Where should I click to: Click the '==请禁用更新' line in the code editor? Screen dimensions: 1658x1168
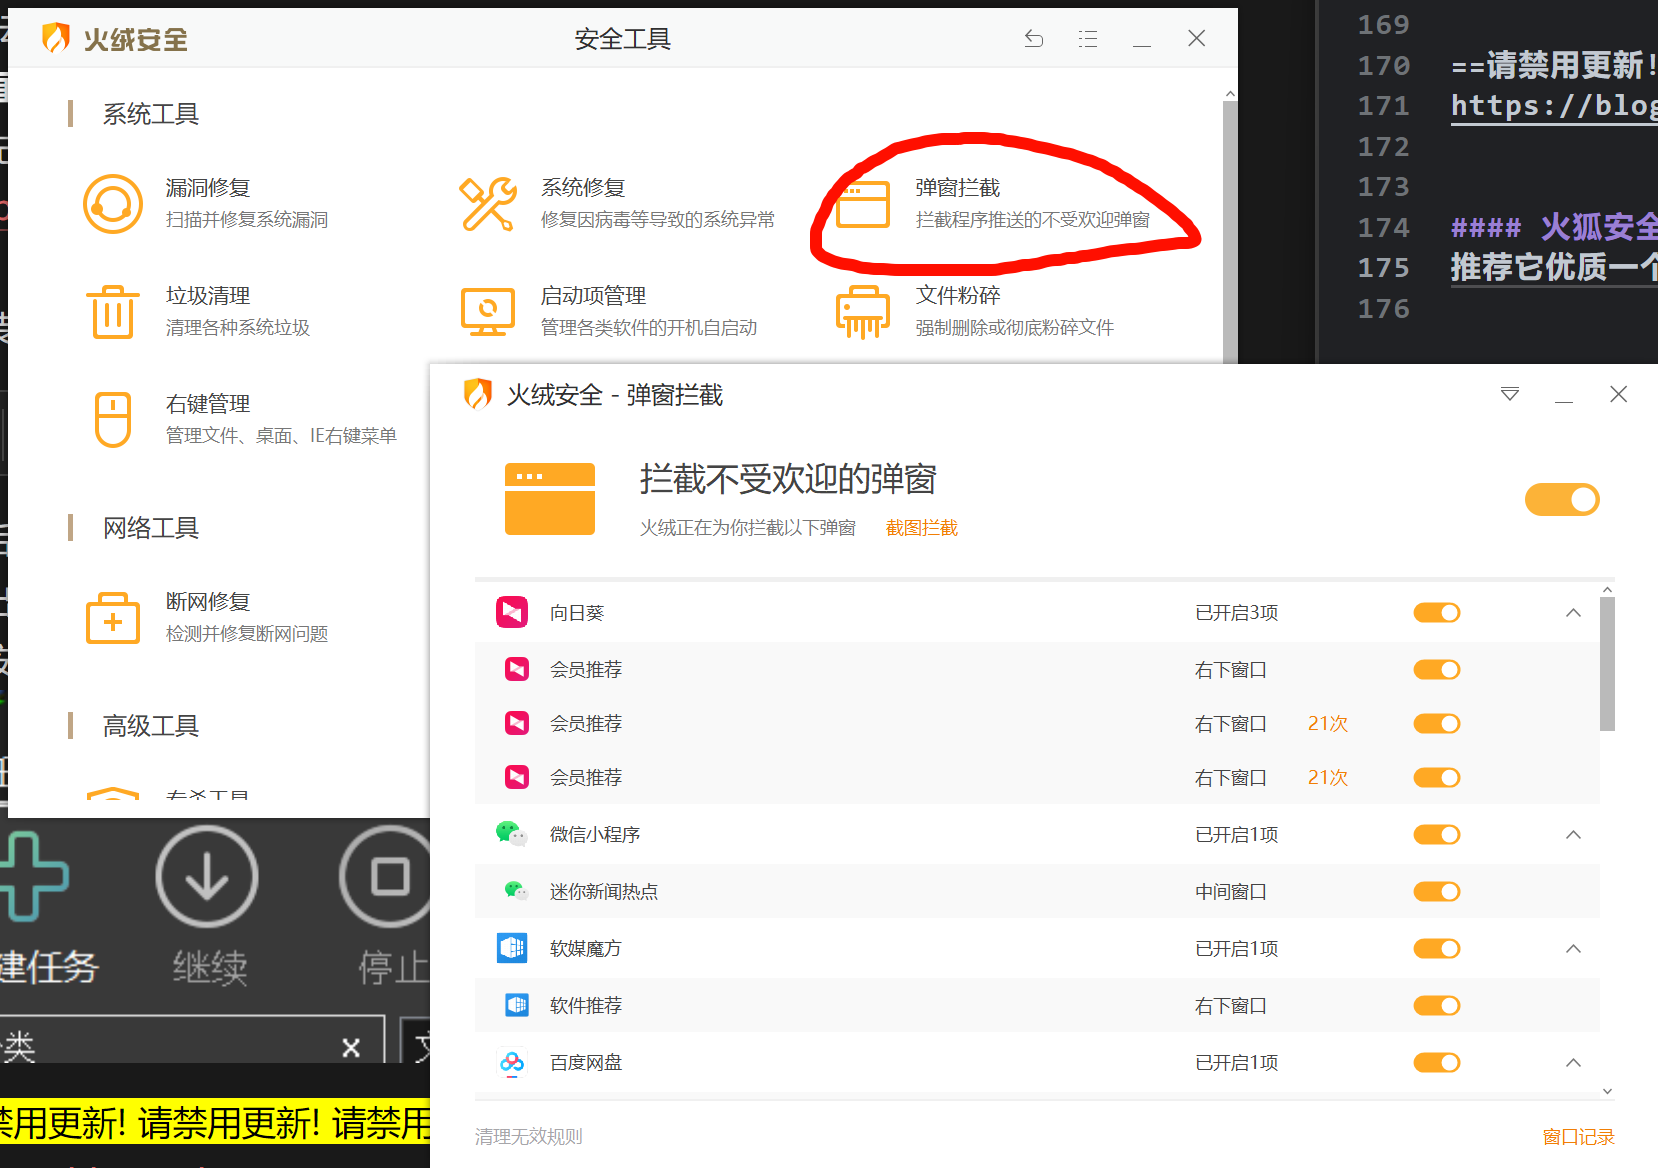coord(1554,66)
